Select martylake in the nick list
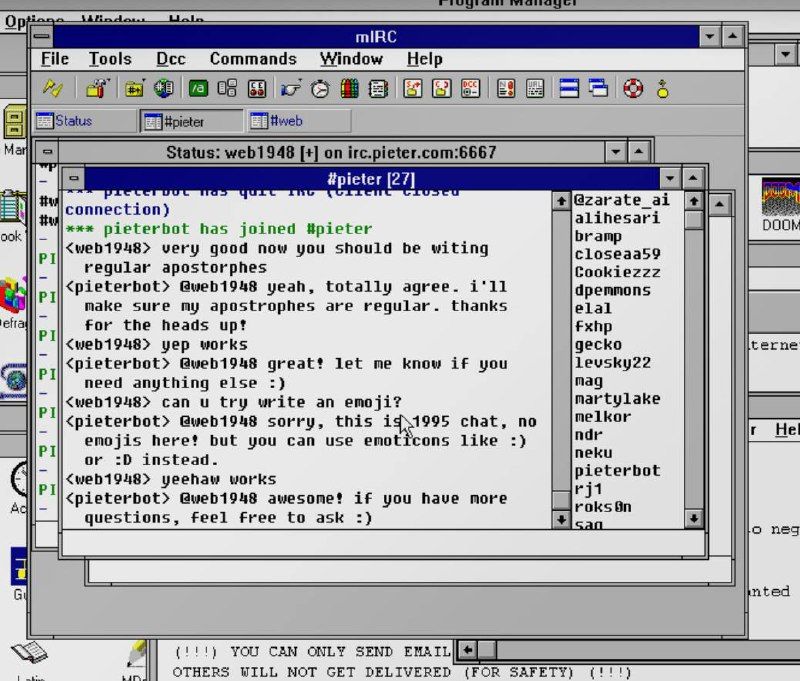800x681 pixels. click(617, 399)
